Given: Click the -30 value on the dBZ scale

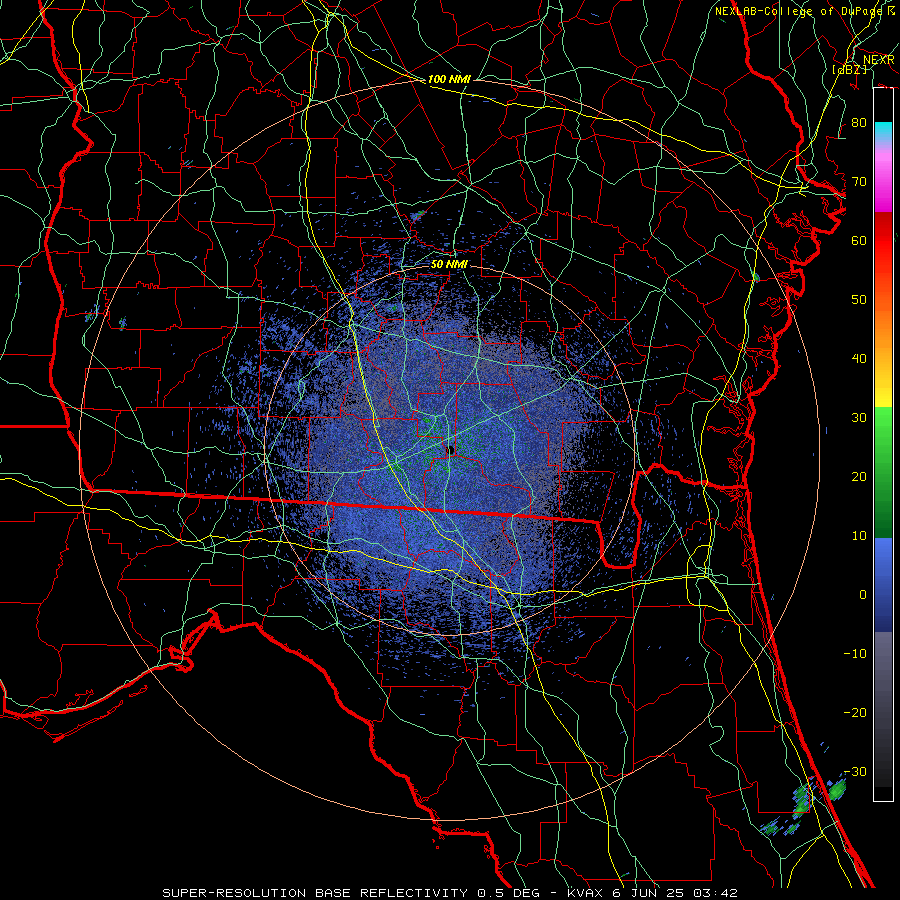Looking at the screenshot, I should [855, 772].
